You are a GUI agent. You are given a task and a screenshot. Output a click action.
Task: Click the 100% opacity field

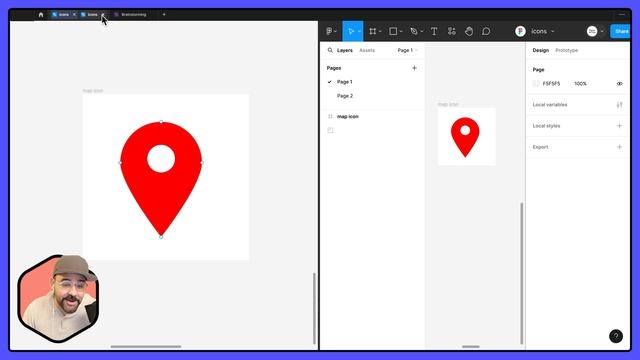[x=580, y=84]
